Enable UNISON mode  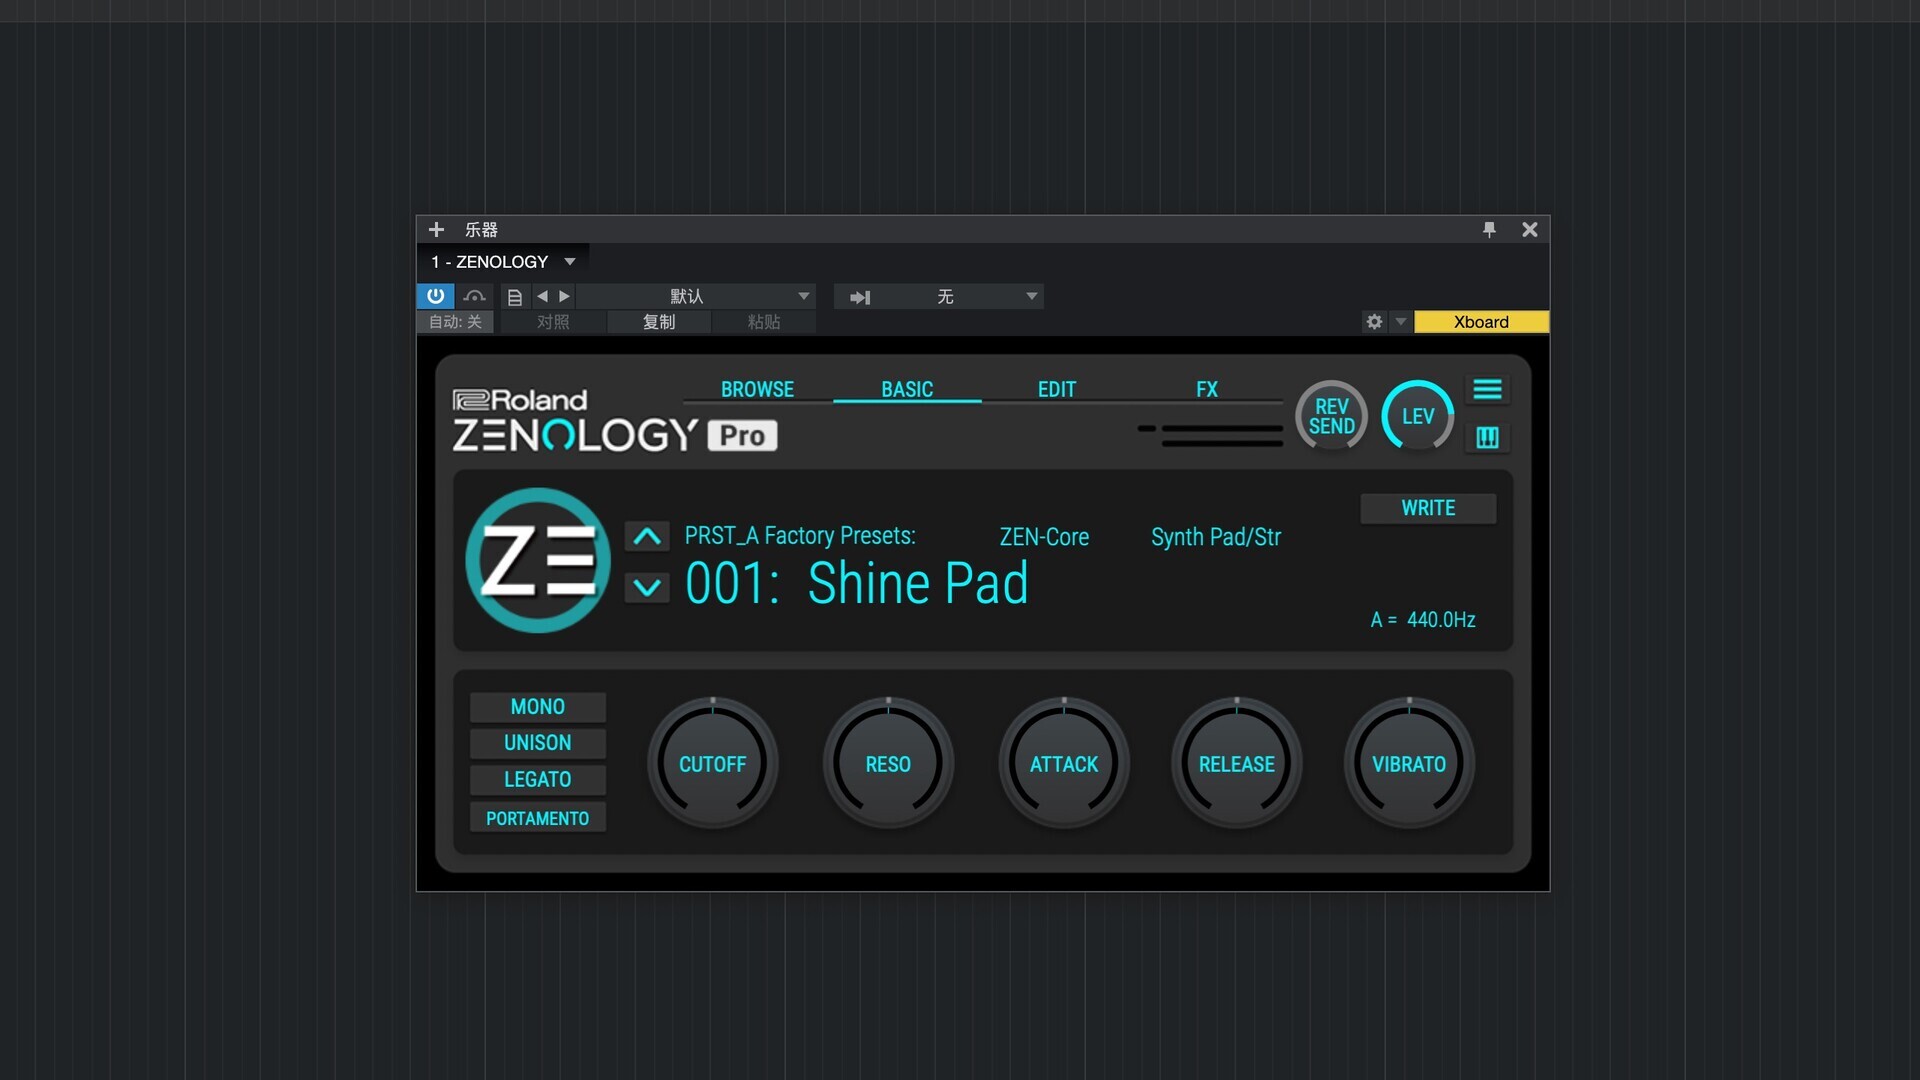point(537,743)
